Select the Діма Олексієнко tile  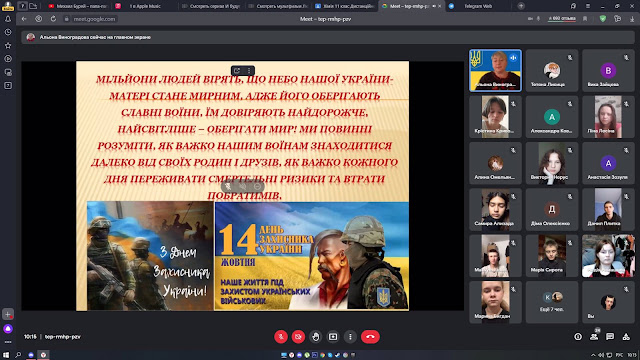[x=551, y=209]
